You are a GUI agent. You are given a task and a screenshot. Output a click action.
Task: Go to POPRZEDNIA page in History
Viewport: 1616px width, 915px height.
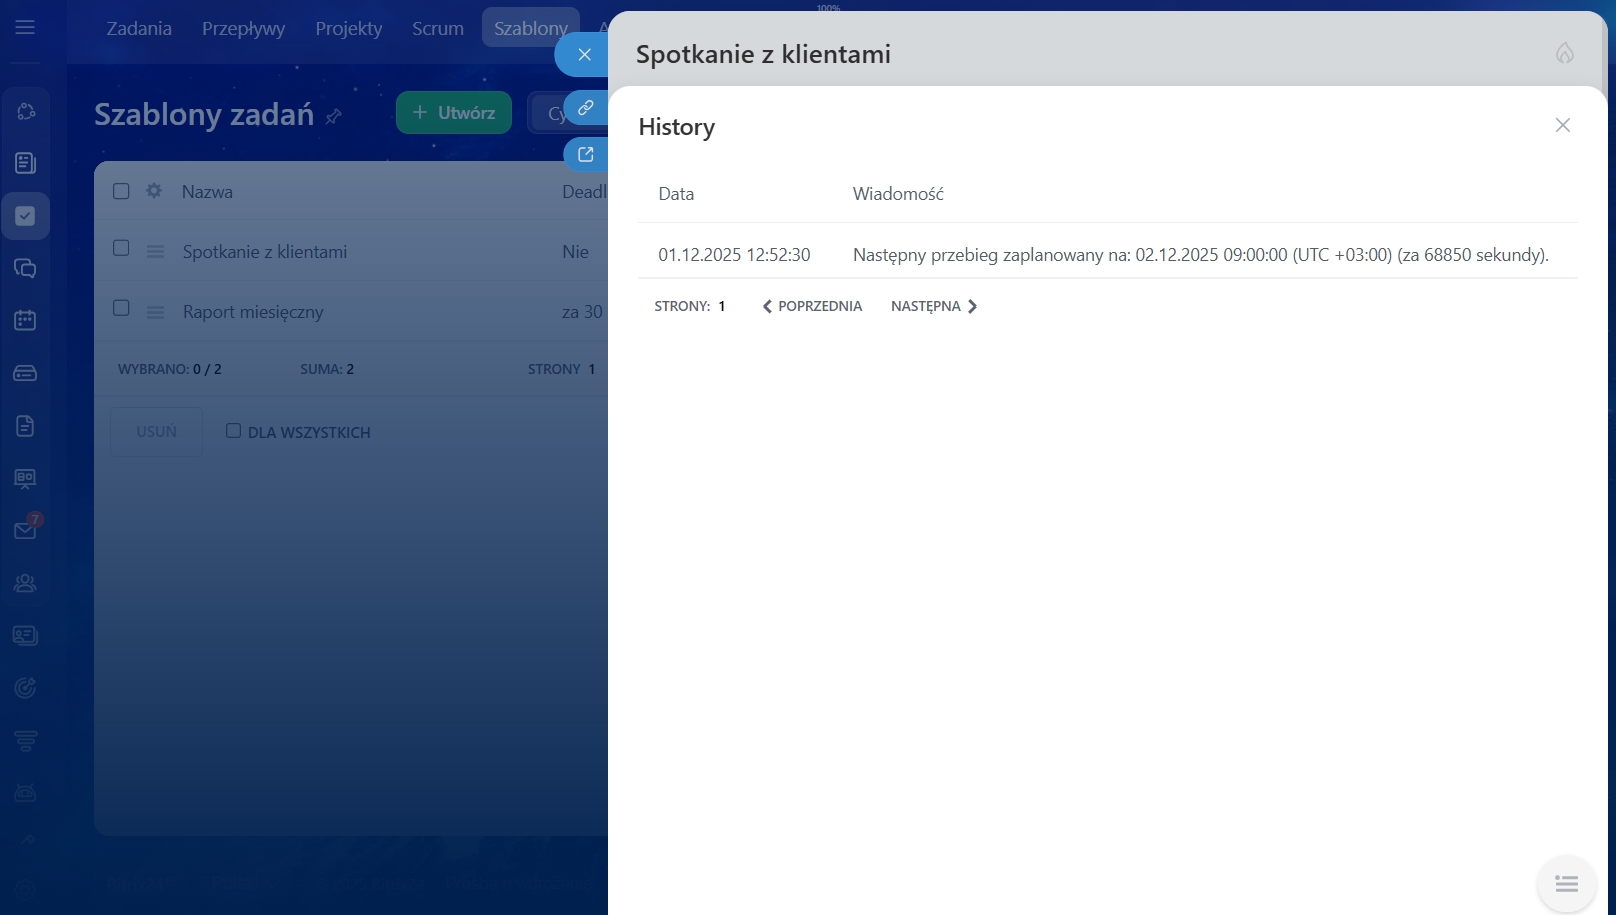(812, 306)
